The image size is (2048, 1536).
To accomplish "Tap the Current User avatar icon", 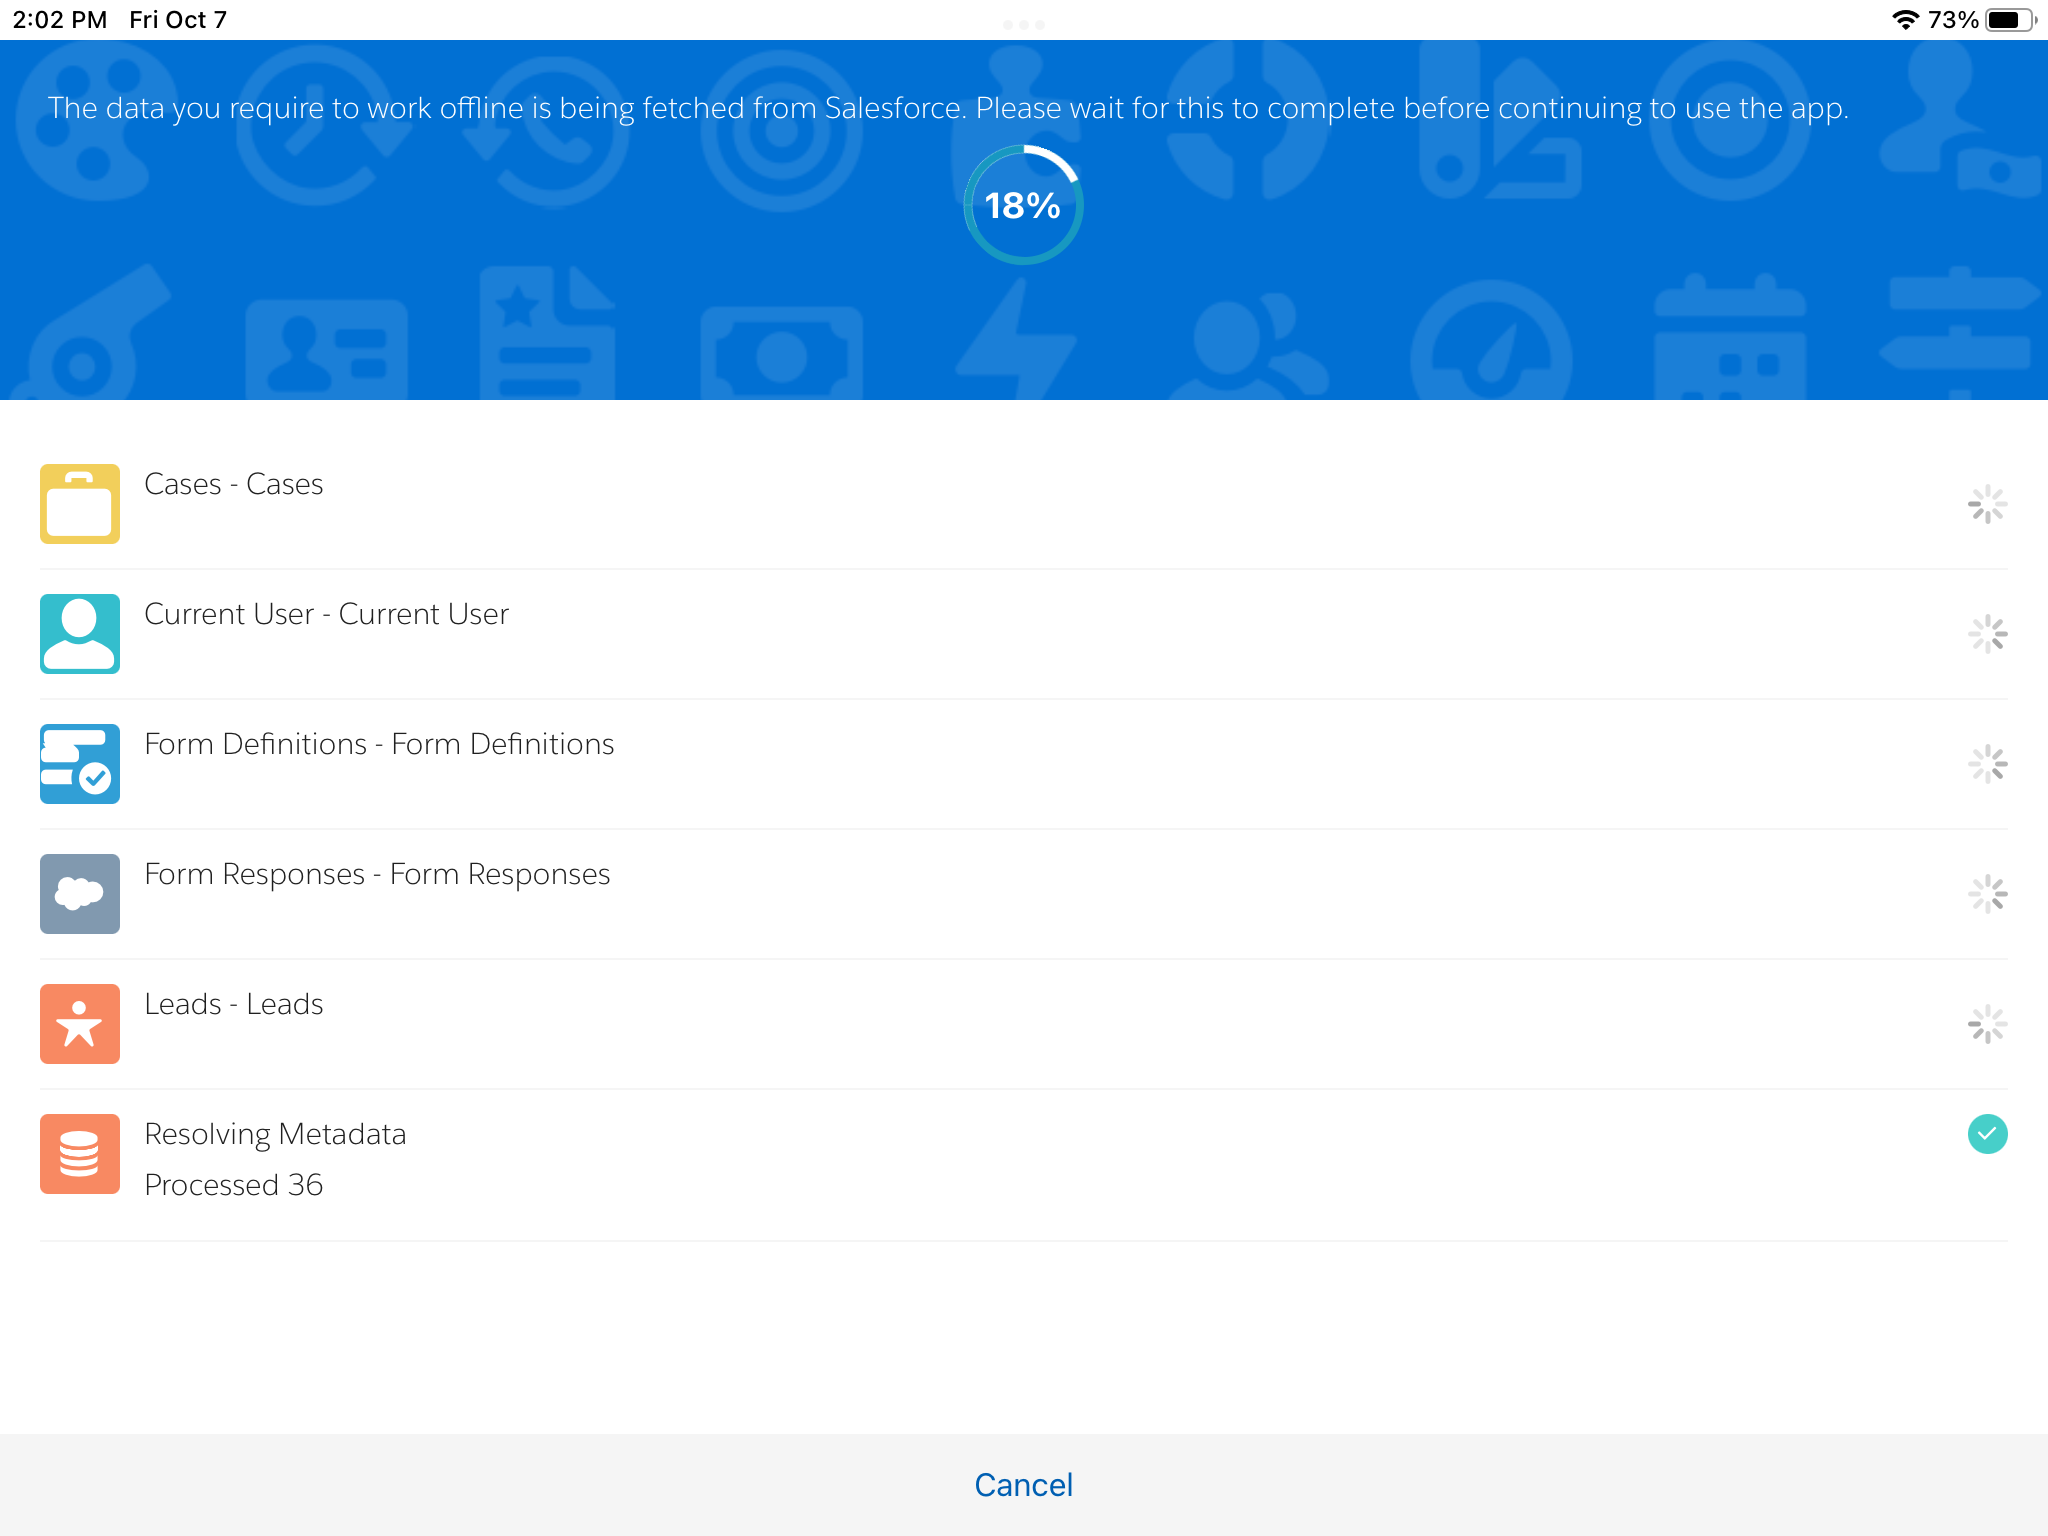I will [80, 634].
